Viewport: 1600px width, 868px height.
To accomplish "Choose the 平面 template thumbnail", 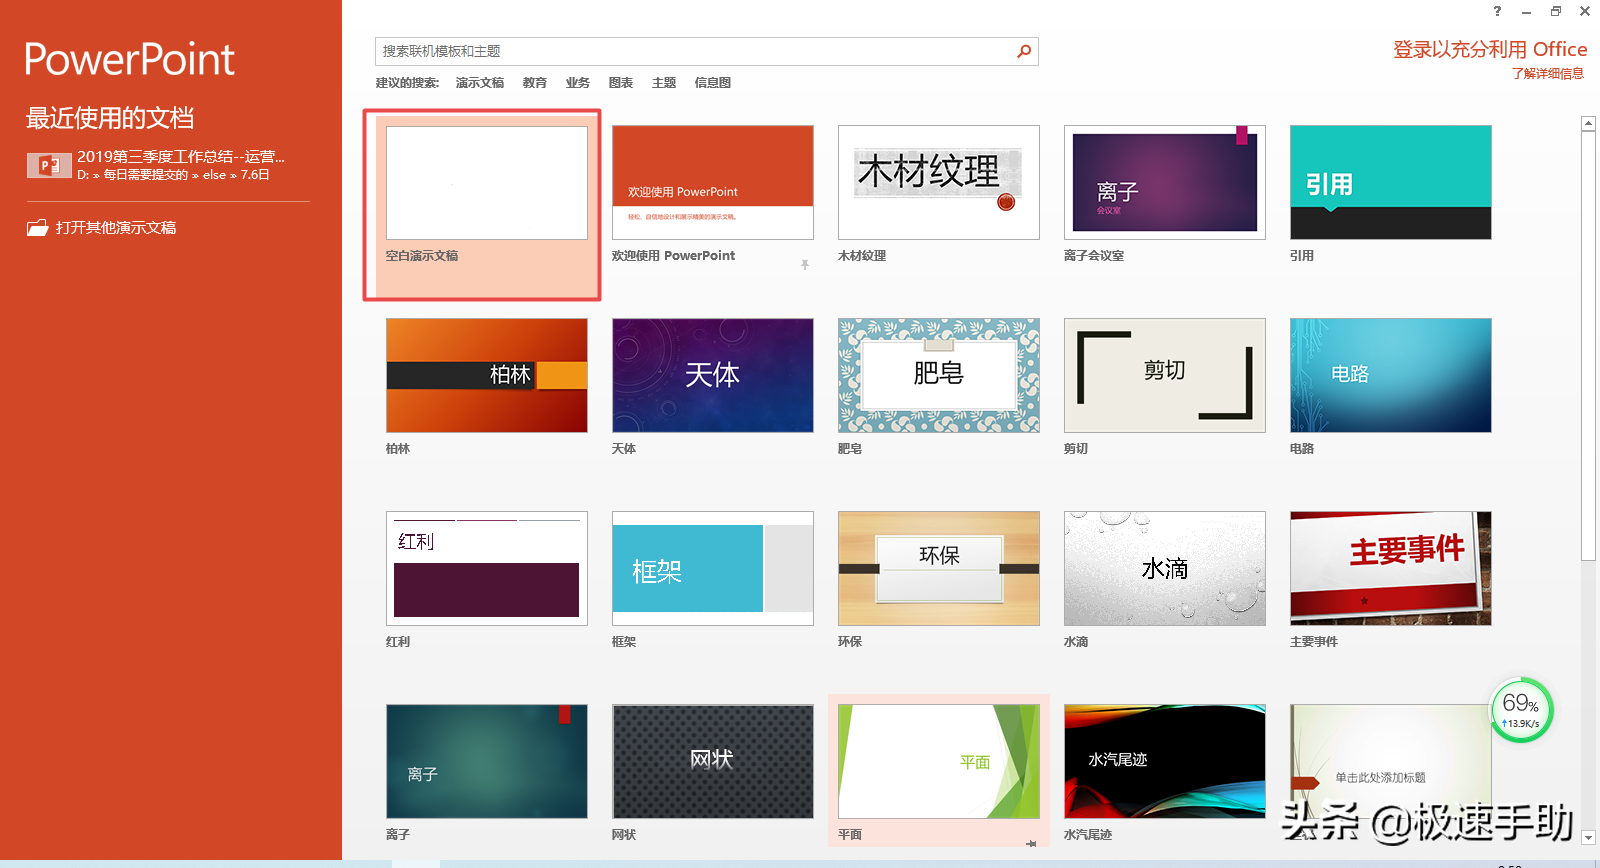I will pyautogui.click(x=939, y=762).
